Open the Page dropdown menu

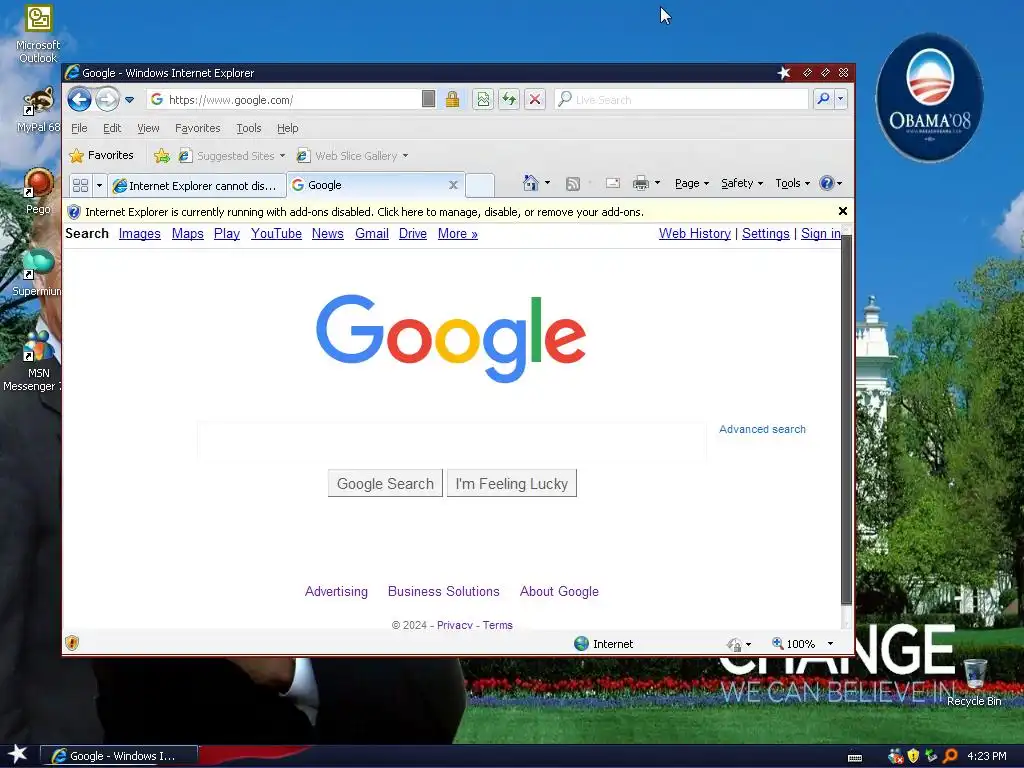click(x=692, y=184)
